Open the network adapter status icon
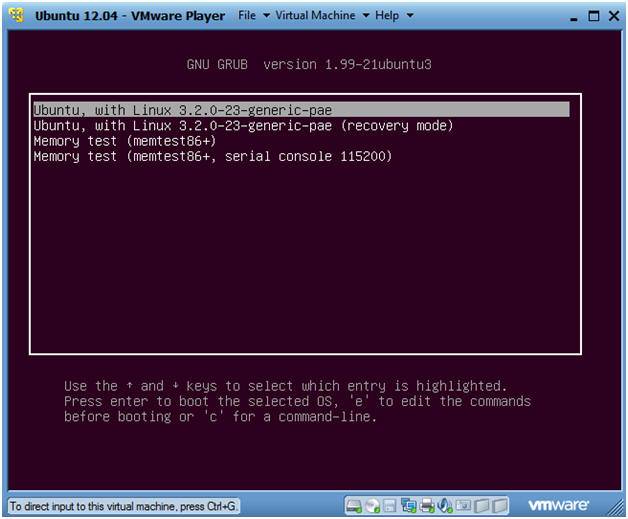Viewport: 628px width, 519px height. pos(408,505)
